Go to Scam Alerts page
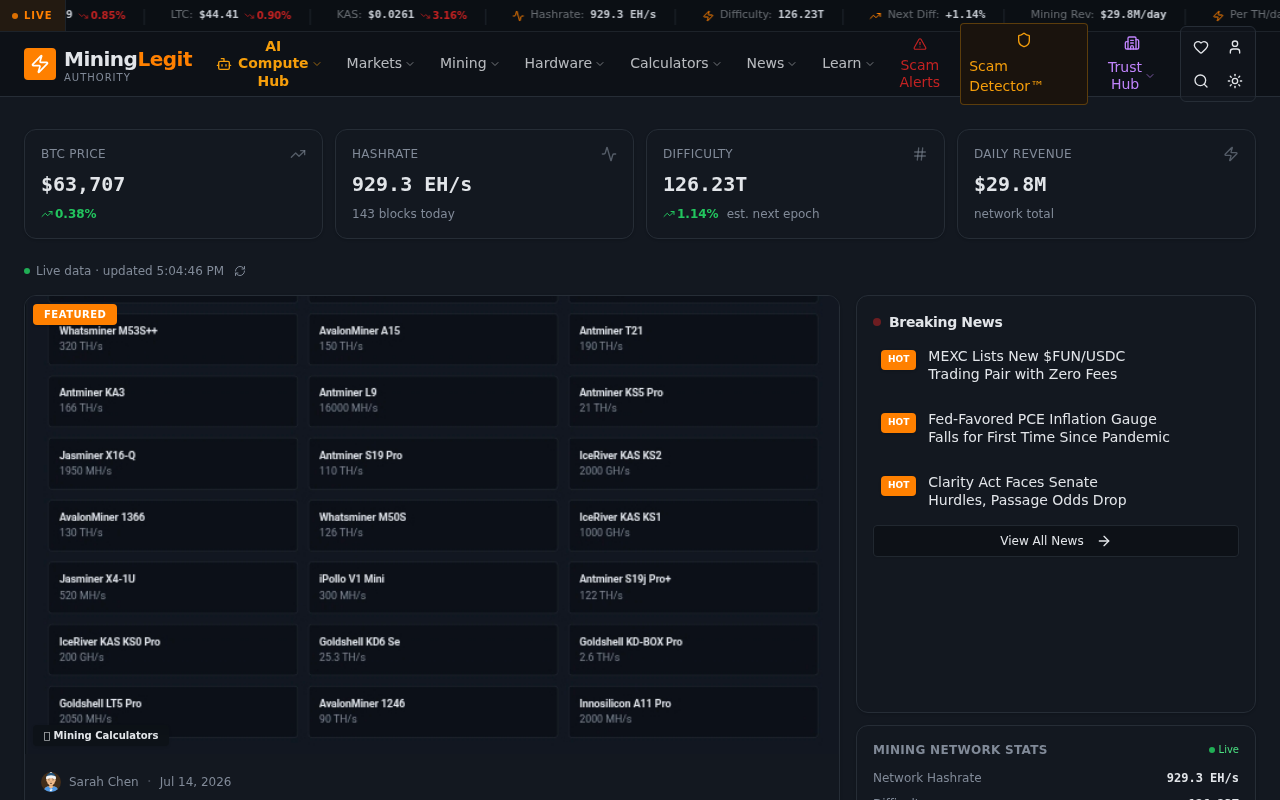Viewport: 1280px width, 800px height. point(920,64)
